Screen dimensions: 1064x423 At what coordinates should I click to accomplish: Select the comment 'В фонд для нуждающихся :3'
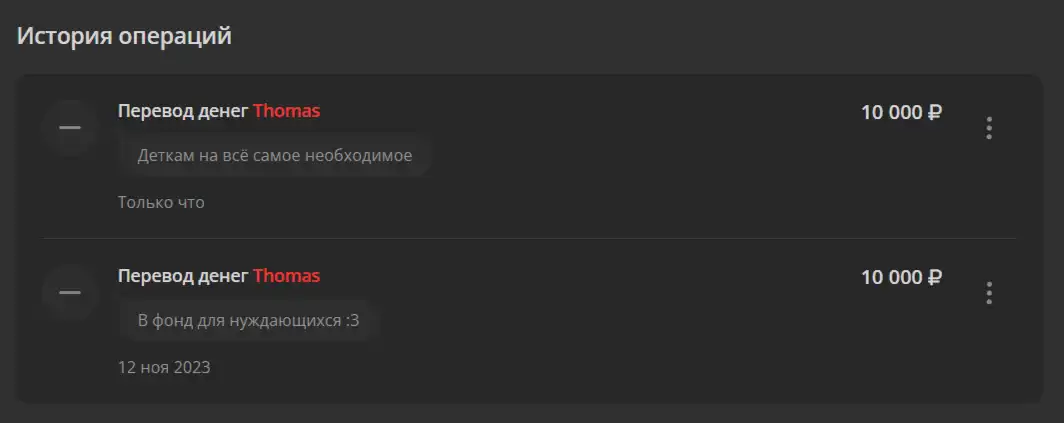[x=248, y=320]
